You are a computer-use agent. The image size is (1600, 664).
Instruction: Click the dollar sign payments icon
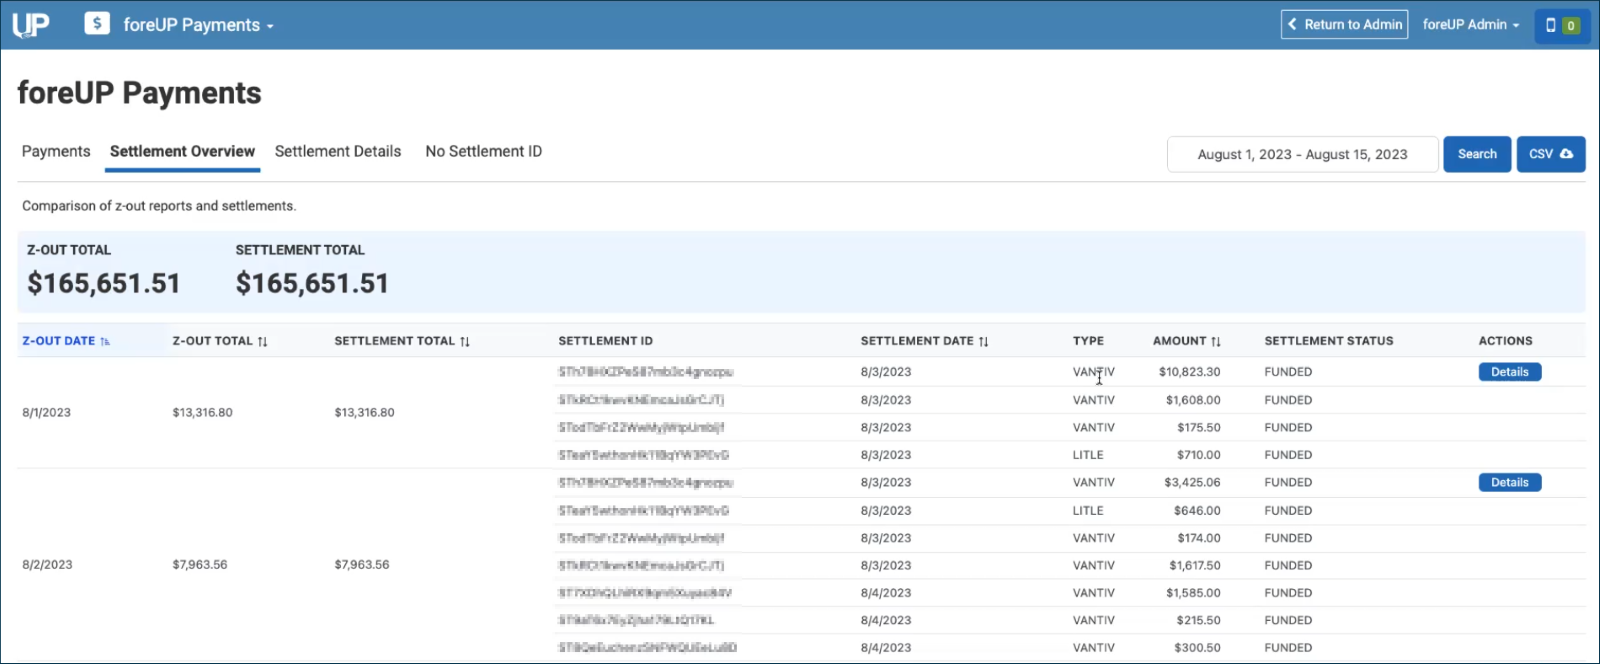click(x=97, y=23)
